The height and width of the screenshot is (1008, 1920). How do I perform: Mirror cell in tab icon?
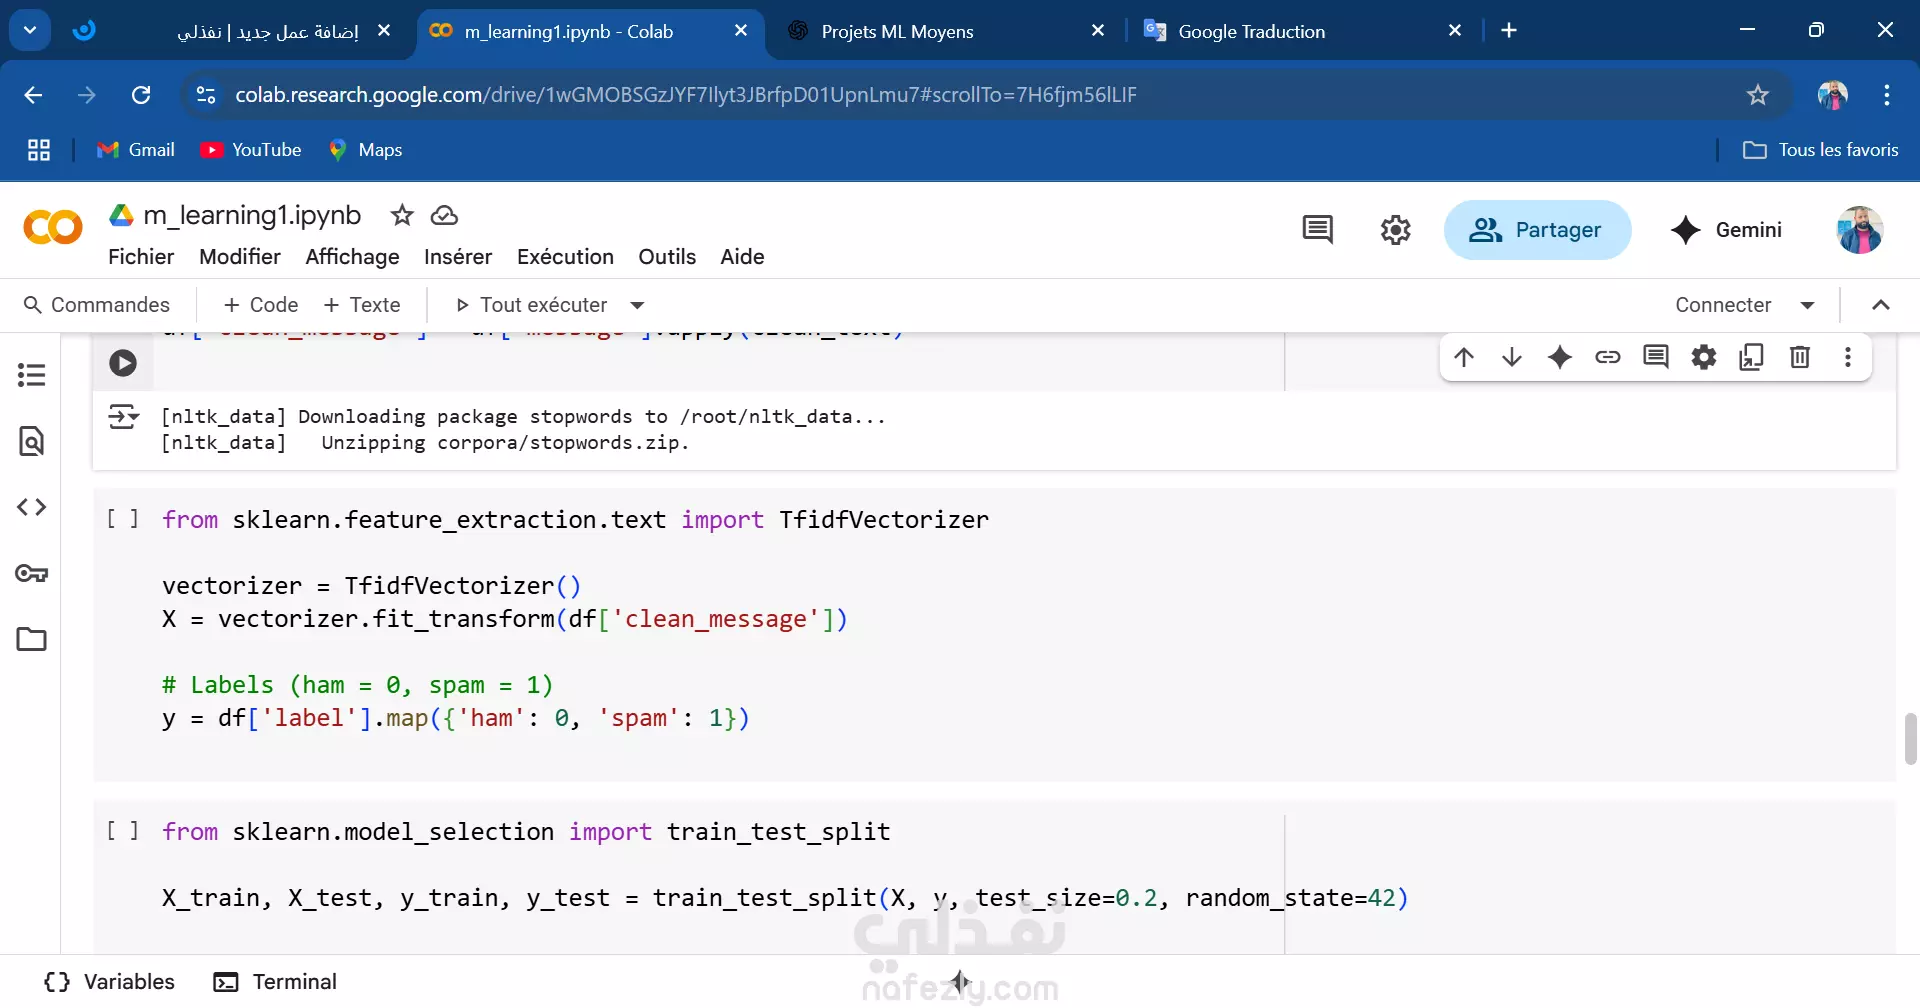coord(1752,357)
